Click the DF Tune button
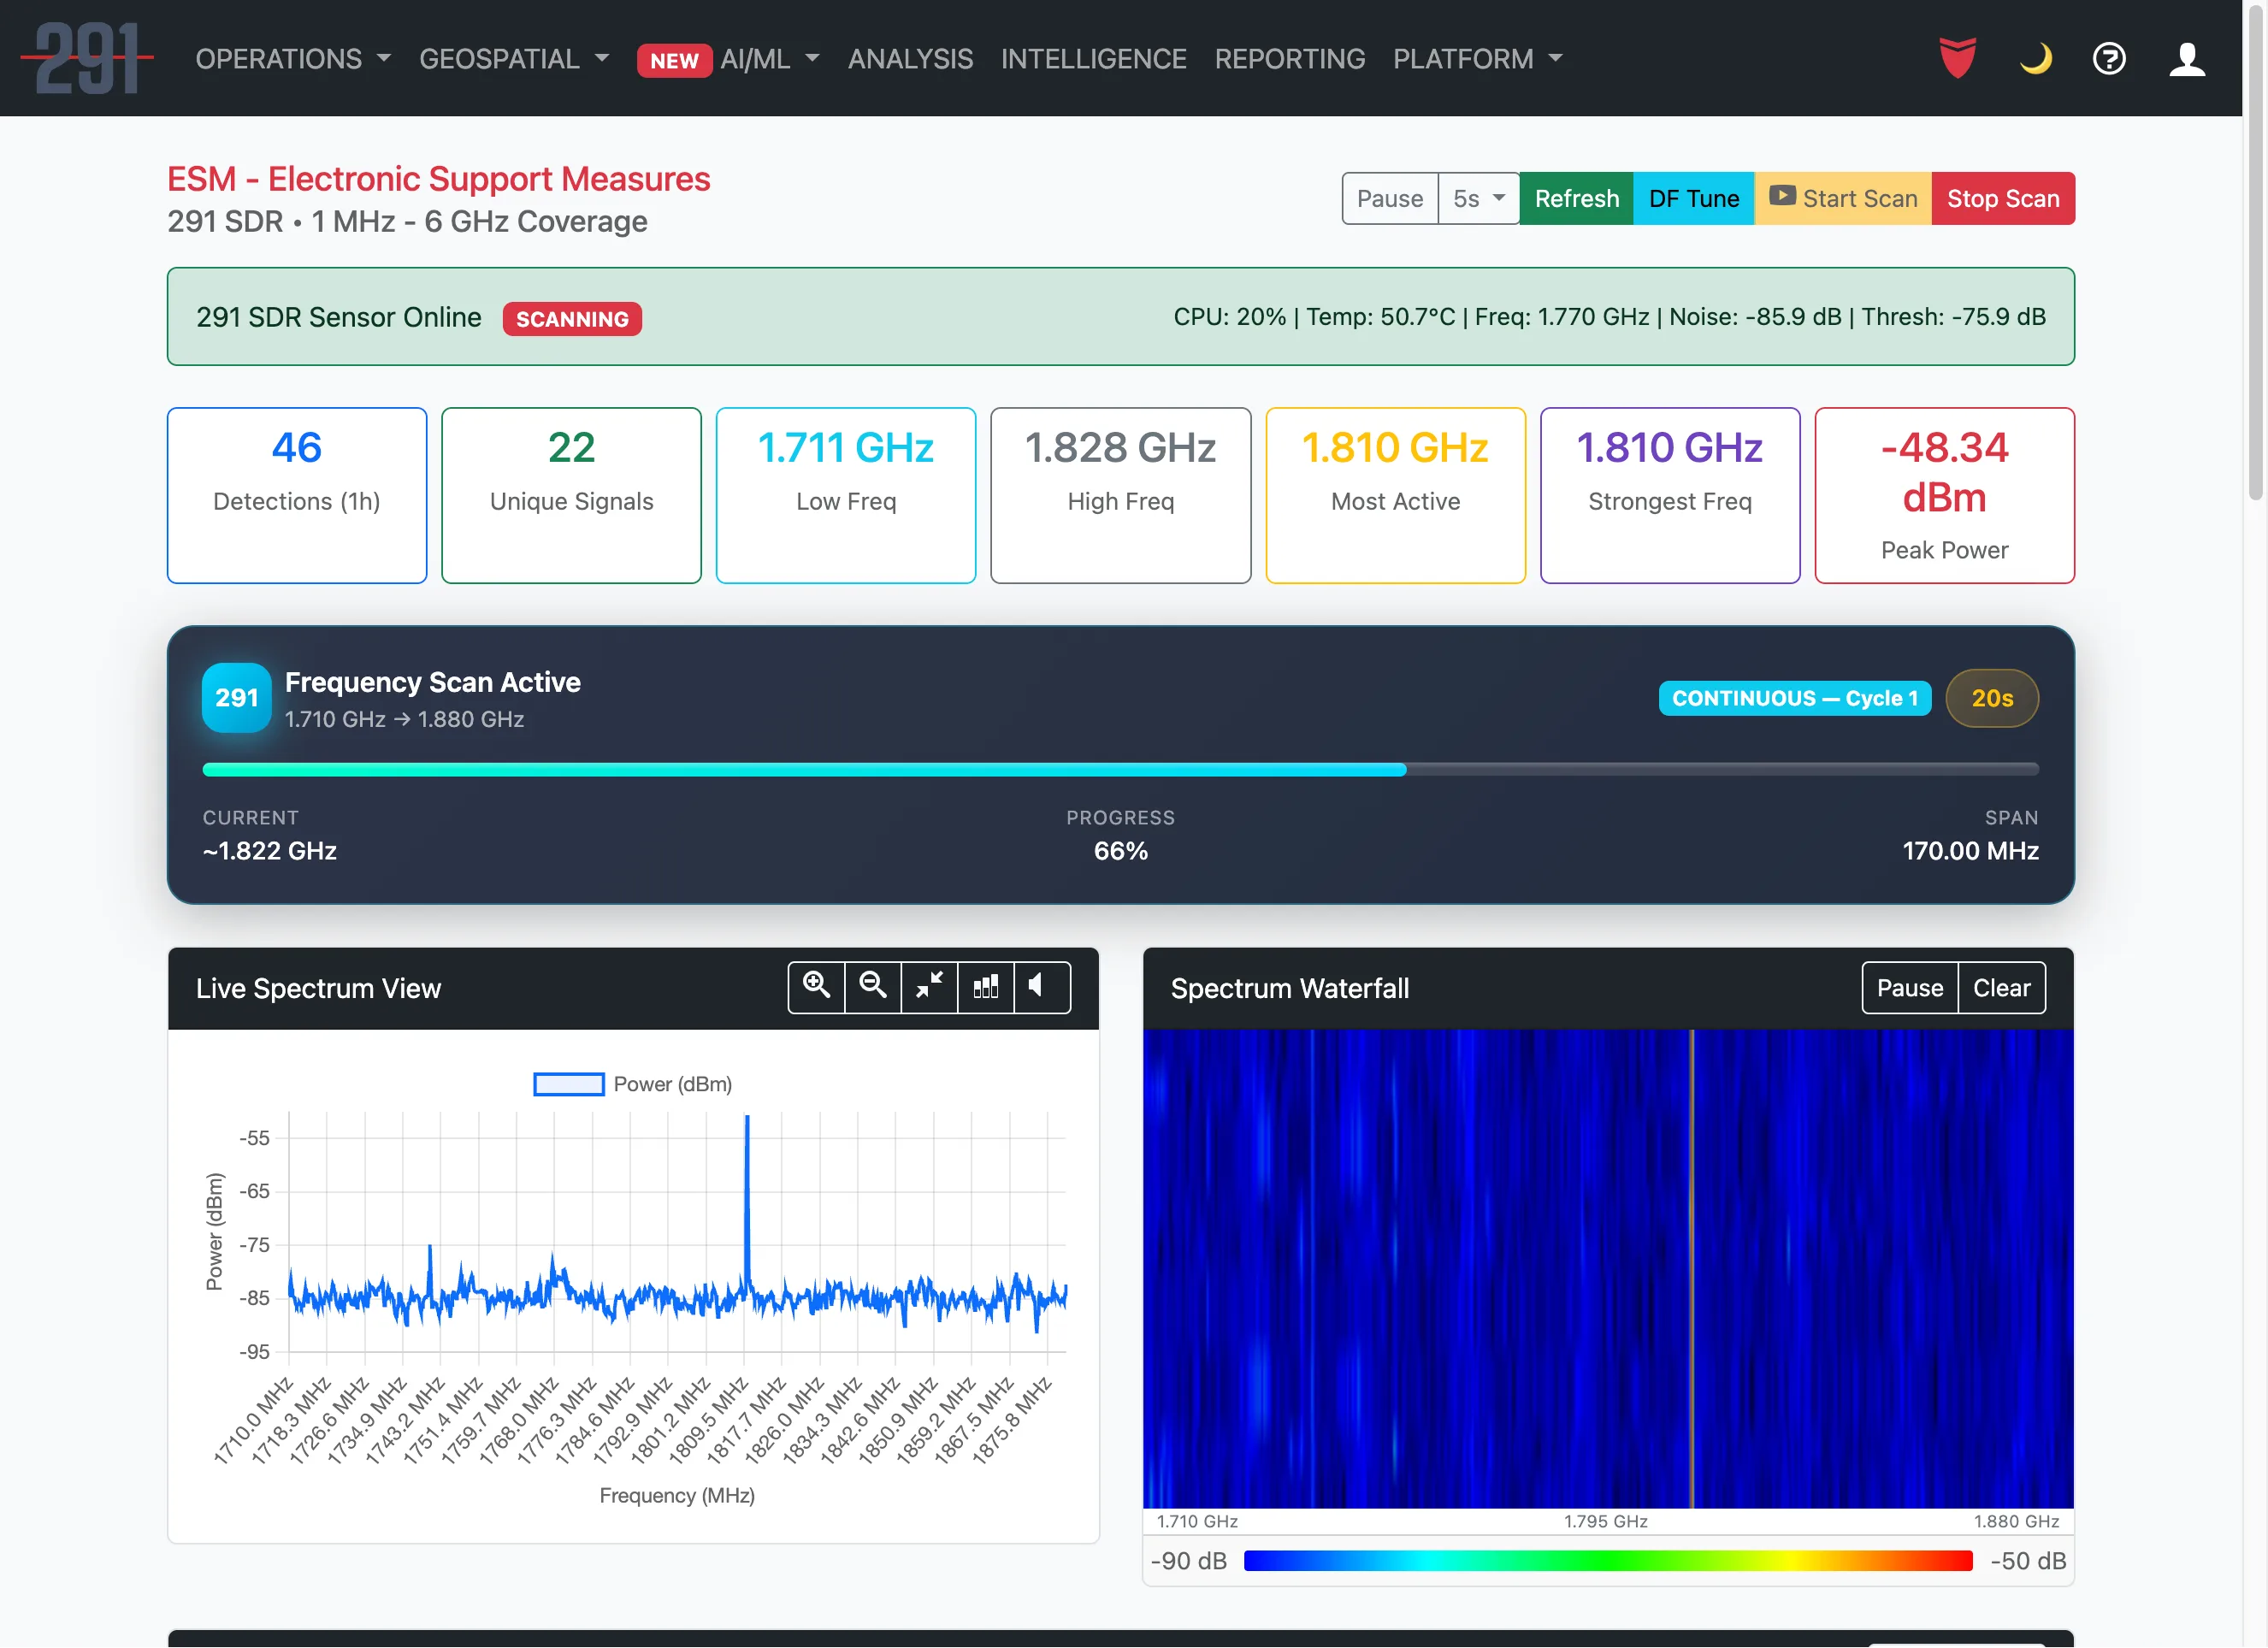The height and width of the screenshot is (1648, 2268). [1693, 198]
